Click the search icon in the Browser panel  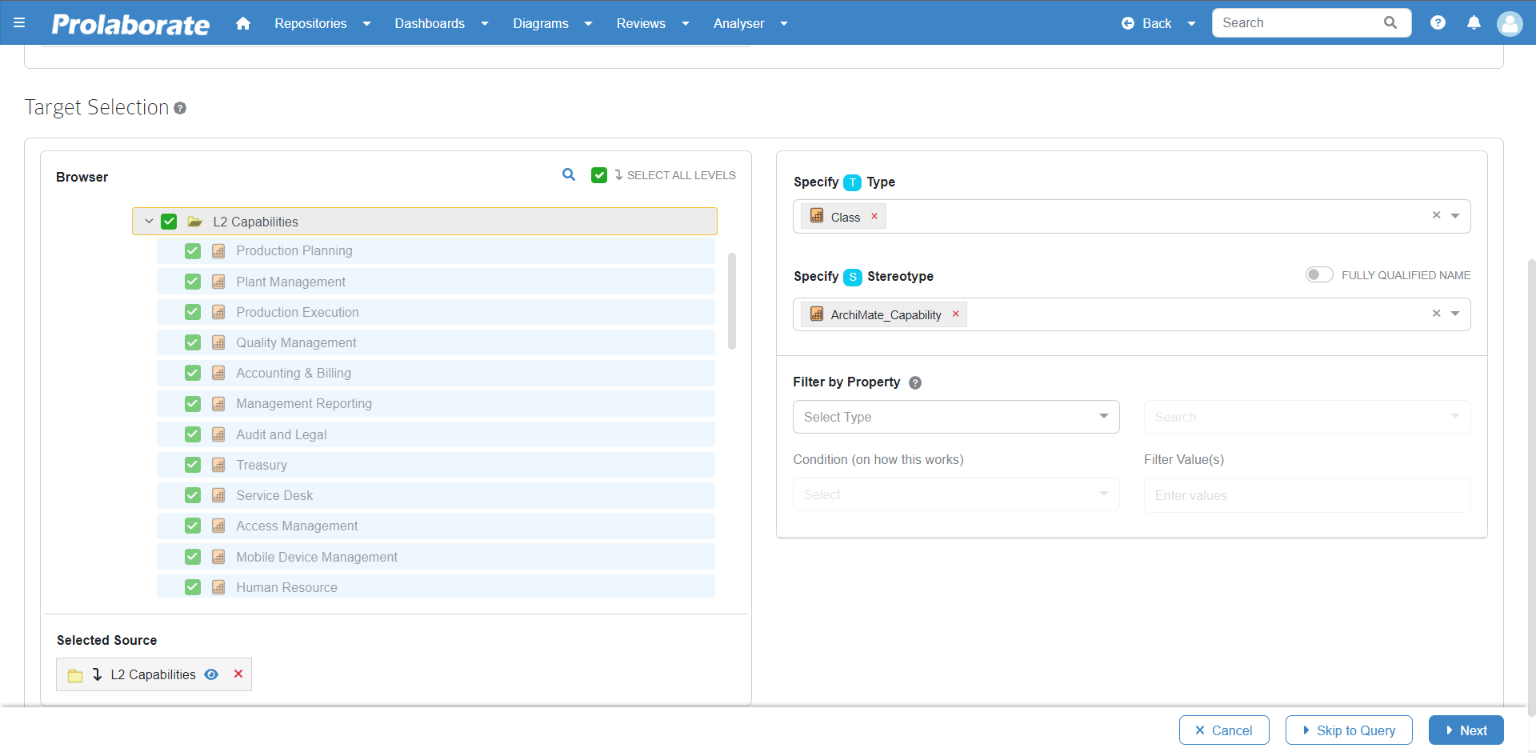(568, 174)
